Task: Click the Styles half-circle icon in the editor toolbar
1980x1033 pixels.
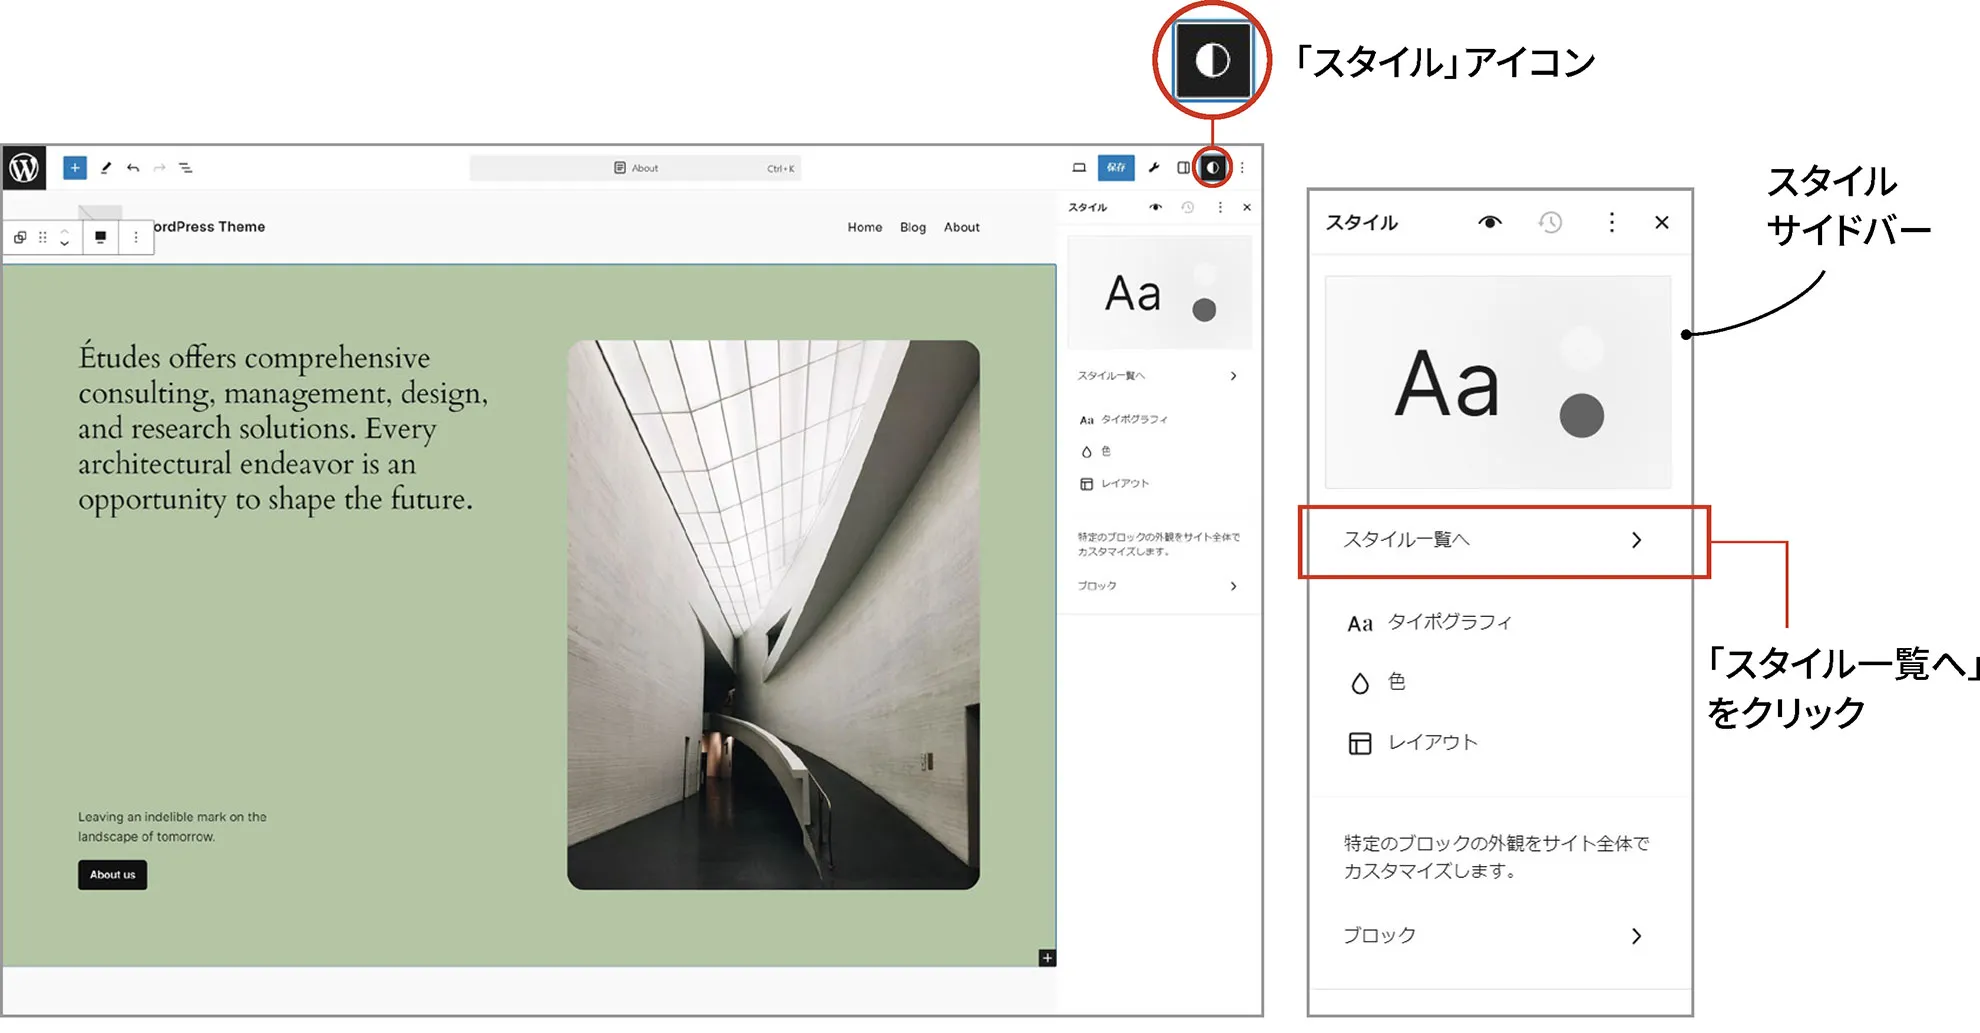Action: (x=1213, y=168)
